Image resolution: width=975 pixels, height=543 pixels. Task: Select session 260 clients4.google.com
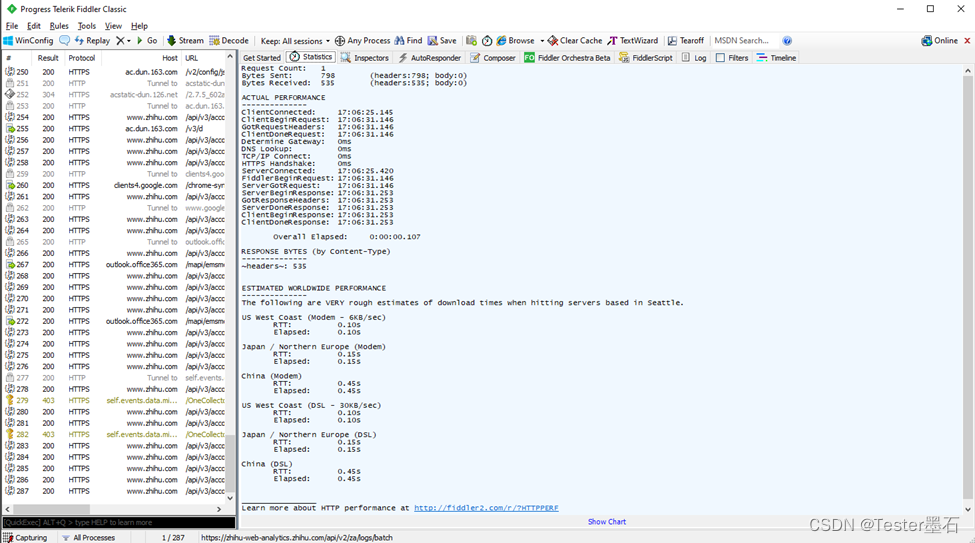pos(115,185)
